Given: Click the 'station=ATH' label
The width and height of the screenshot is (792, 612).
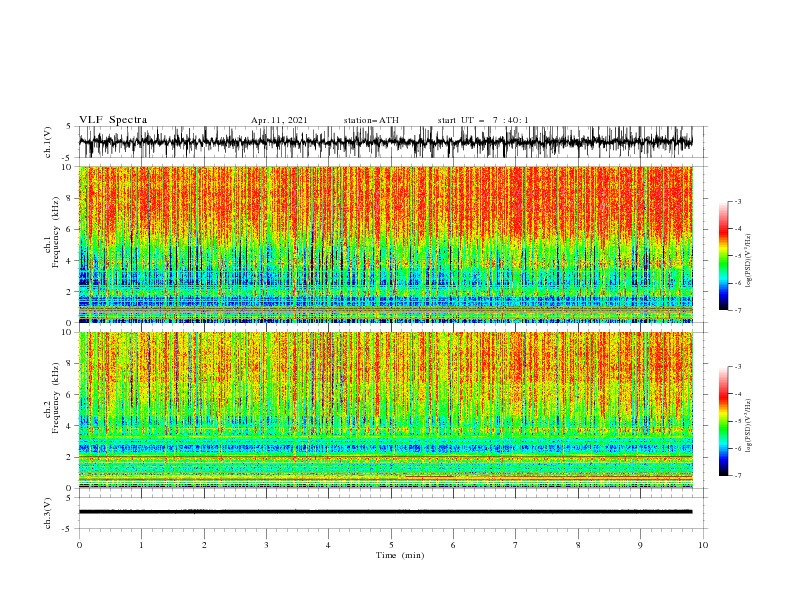Looking at the screenshot, I should (371, 120).
